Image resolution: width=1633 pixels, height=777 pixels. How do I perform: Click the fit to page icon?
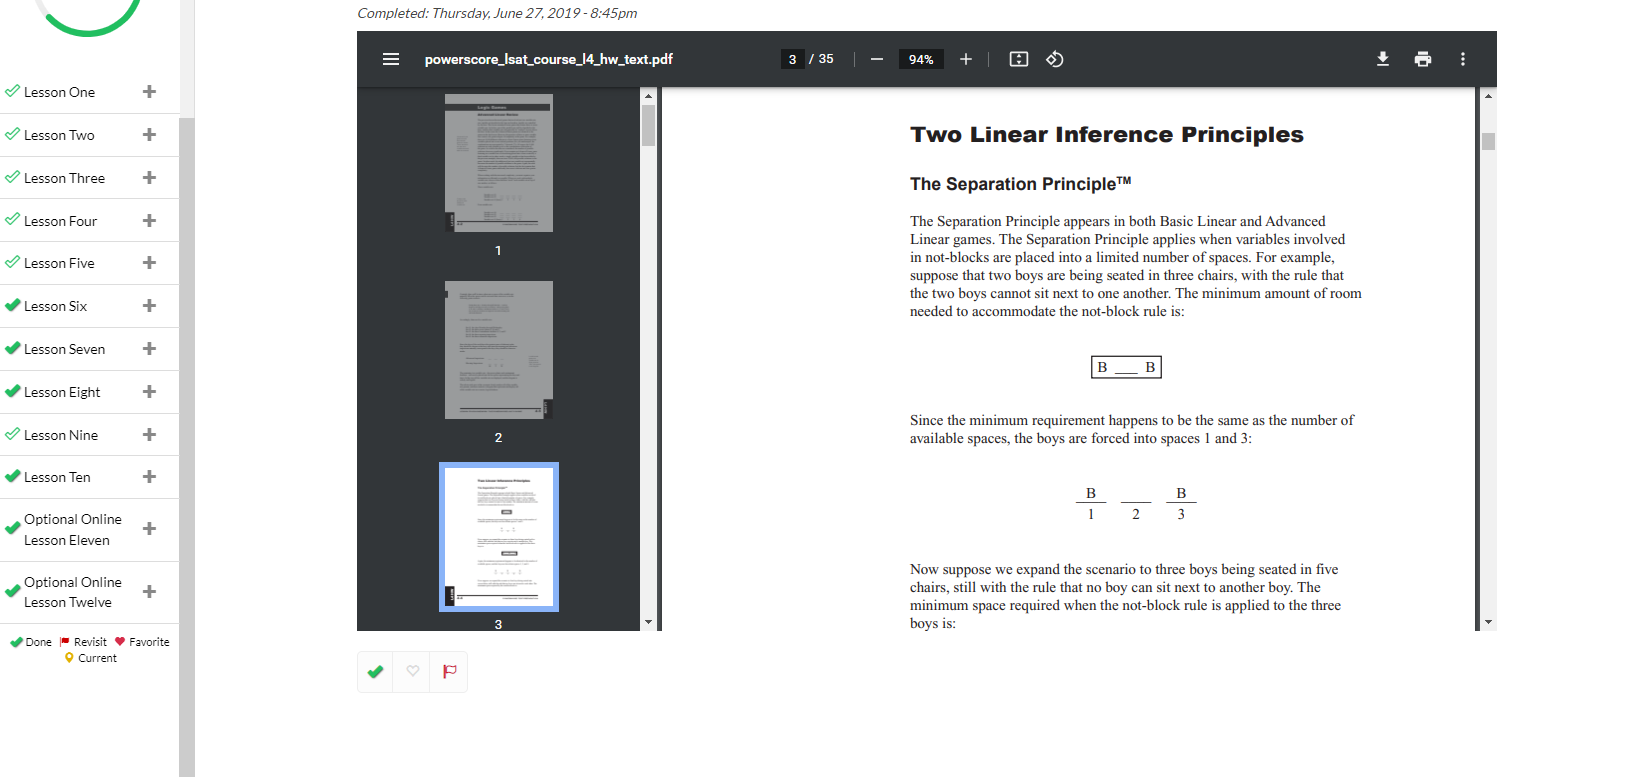[x=1019, y=59]
